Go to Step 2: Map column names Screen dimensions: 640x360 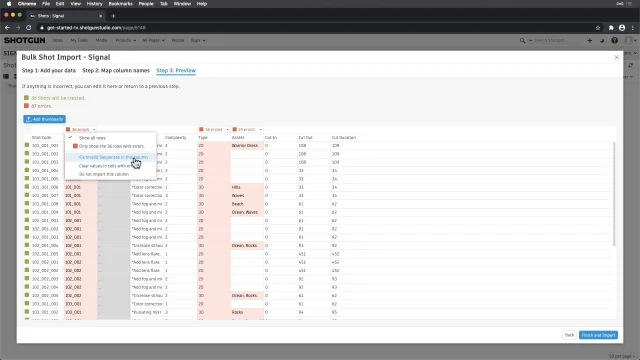(x=116, y=71)
